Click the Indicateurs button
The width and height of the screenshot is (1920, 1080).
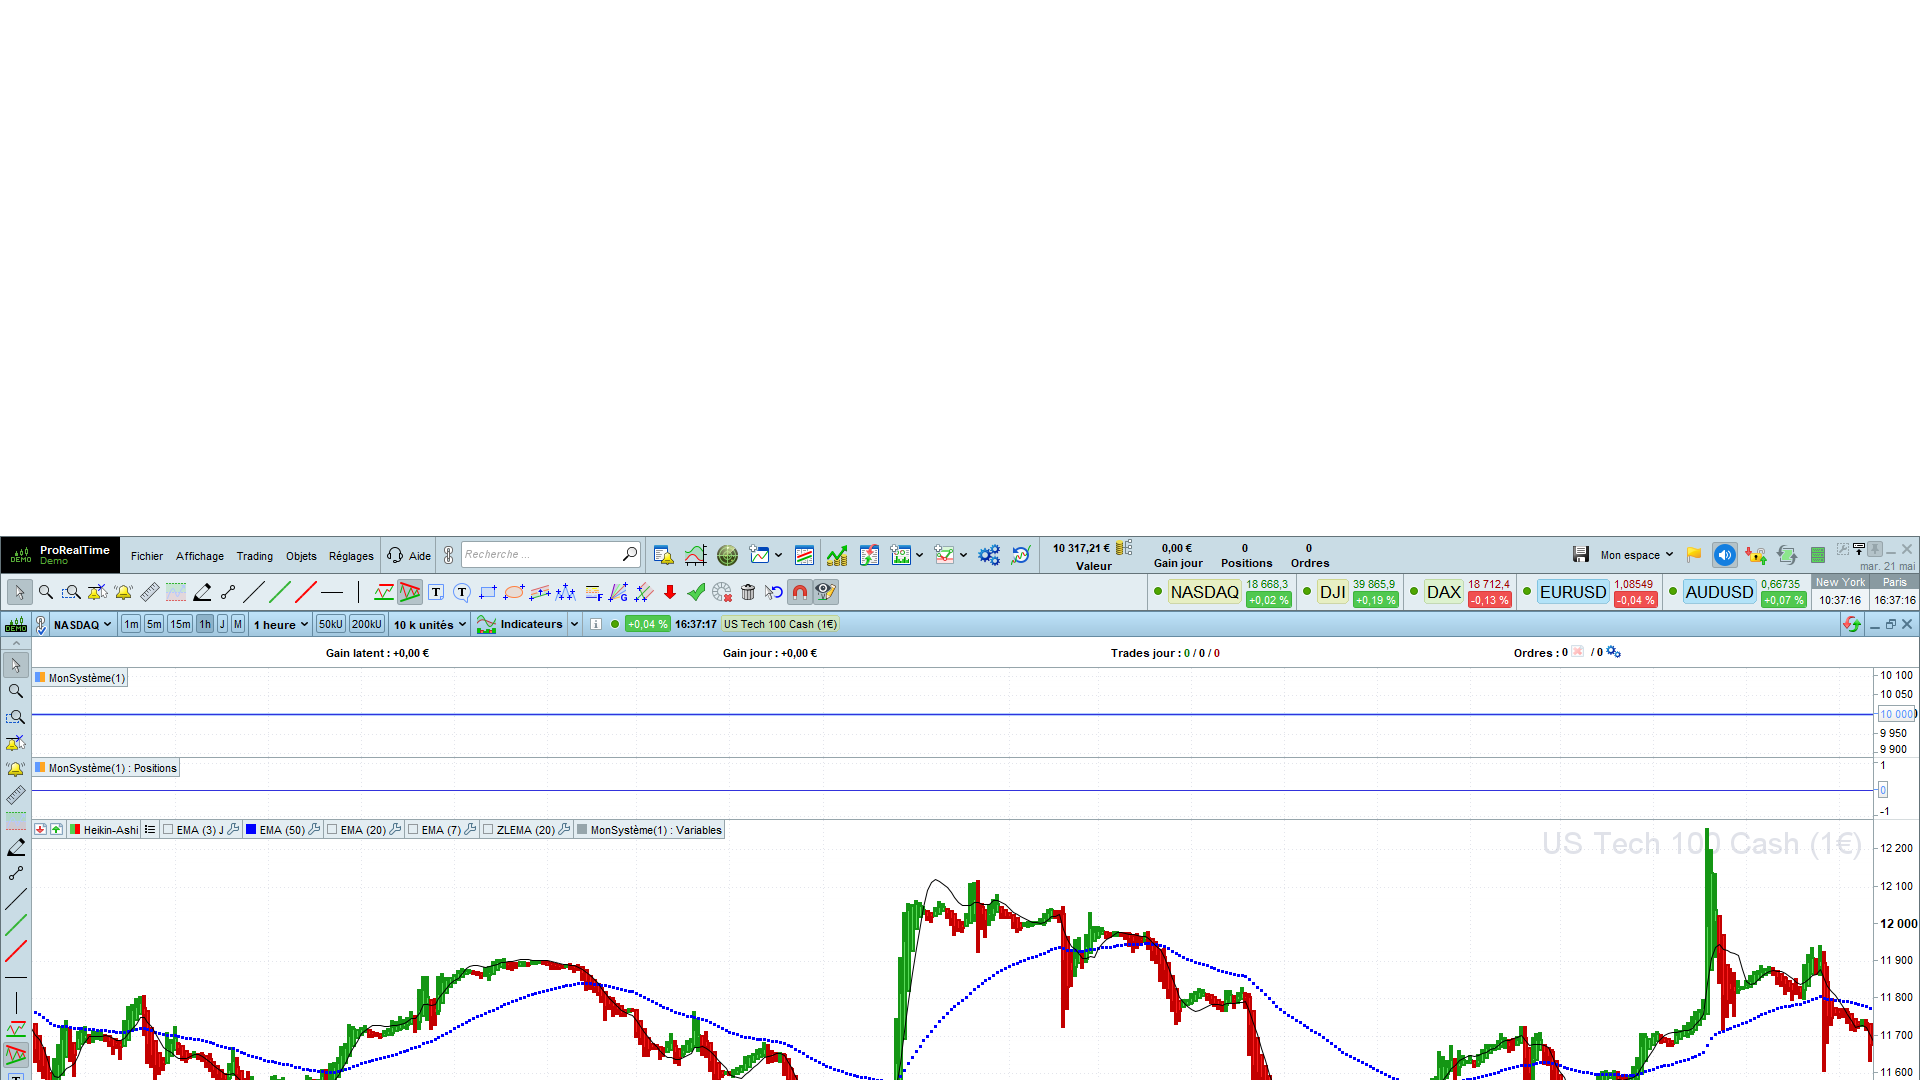coord(530,624)
